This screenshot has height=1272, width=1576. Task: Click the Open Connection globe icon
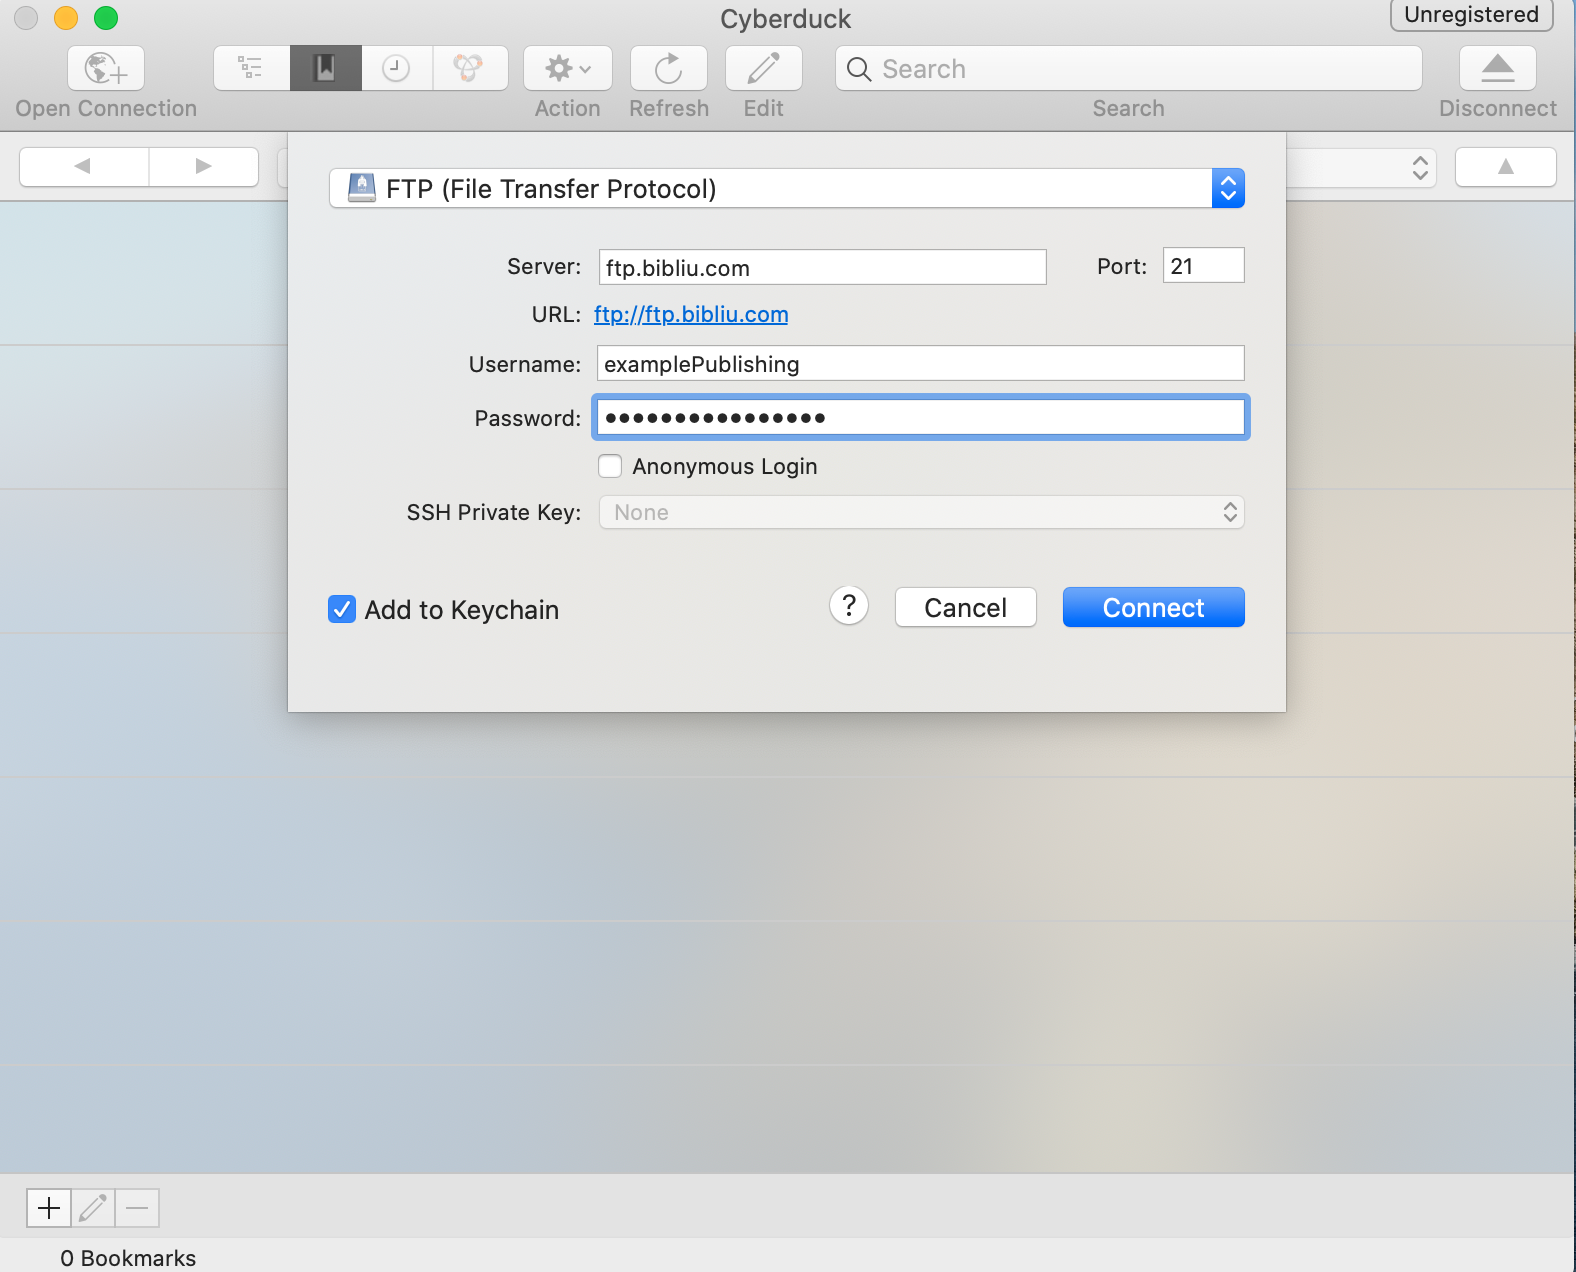point(106,68)
